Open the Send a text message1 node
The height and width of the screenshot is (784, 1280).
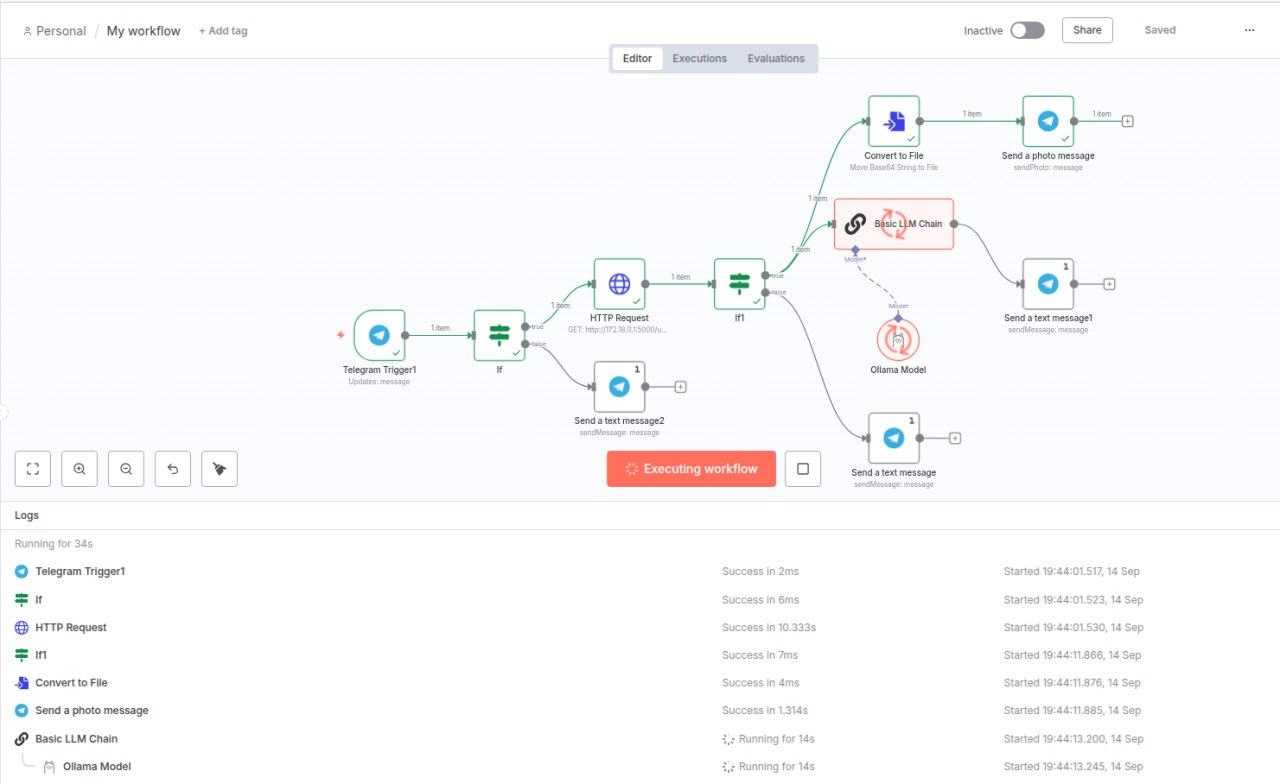(1048, 284)
